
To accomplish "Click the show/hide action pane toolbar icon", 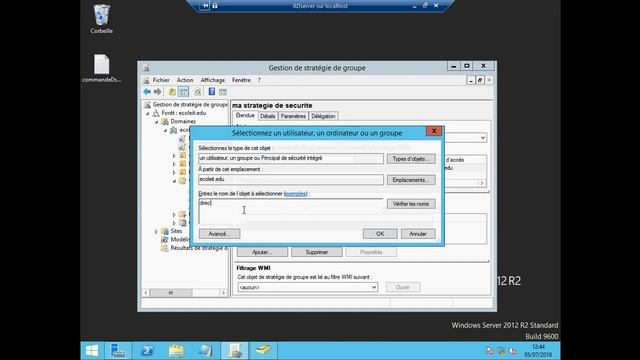I will tap(223, 92).
